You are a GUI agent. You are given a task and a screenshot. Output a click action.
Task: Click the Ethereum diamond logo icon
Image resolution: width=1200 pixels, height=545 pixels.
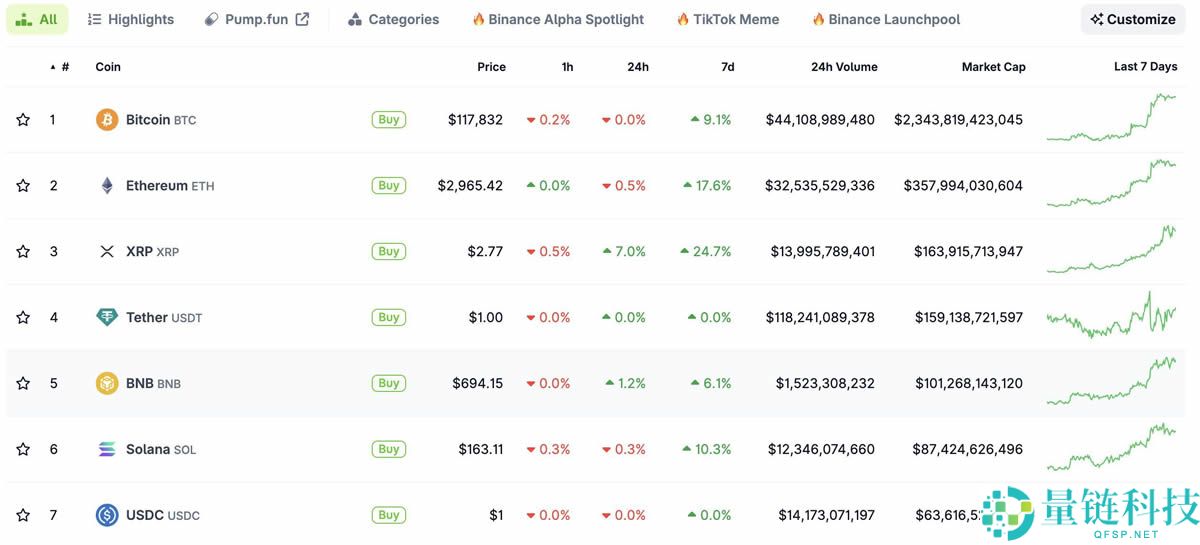107,186
